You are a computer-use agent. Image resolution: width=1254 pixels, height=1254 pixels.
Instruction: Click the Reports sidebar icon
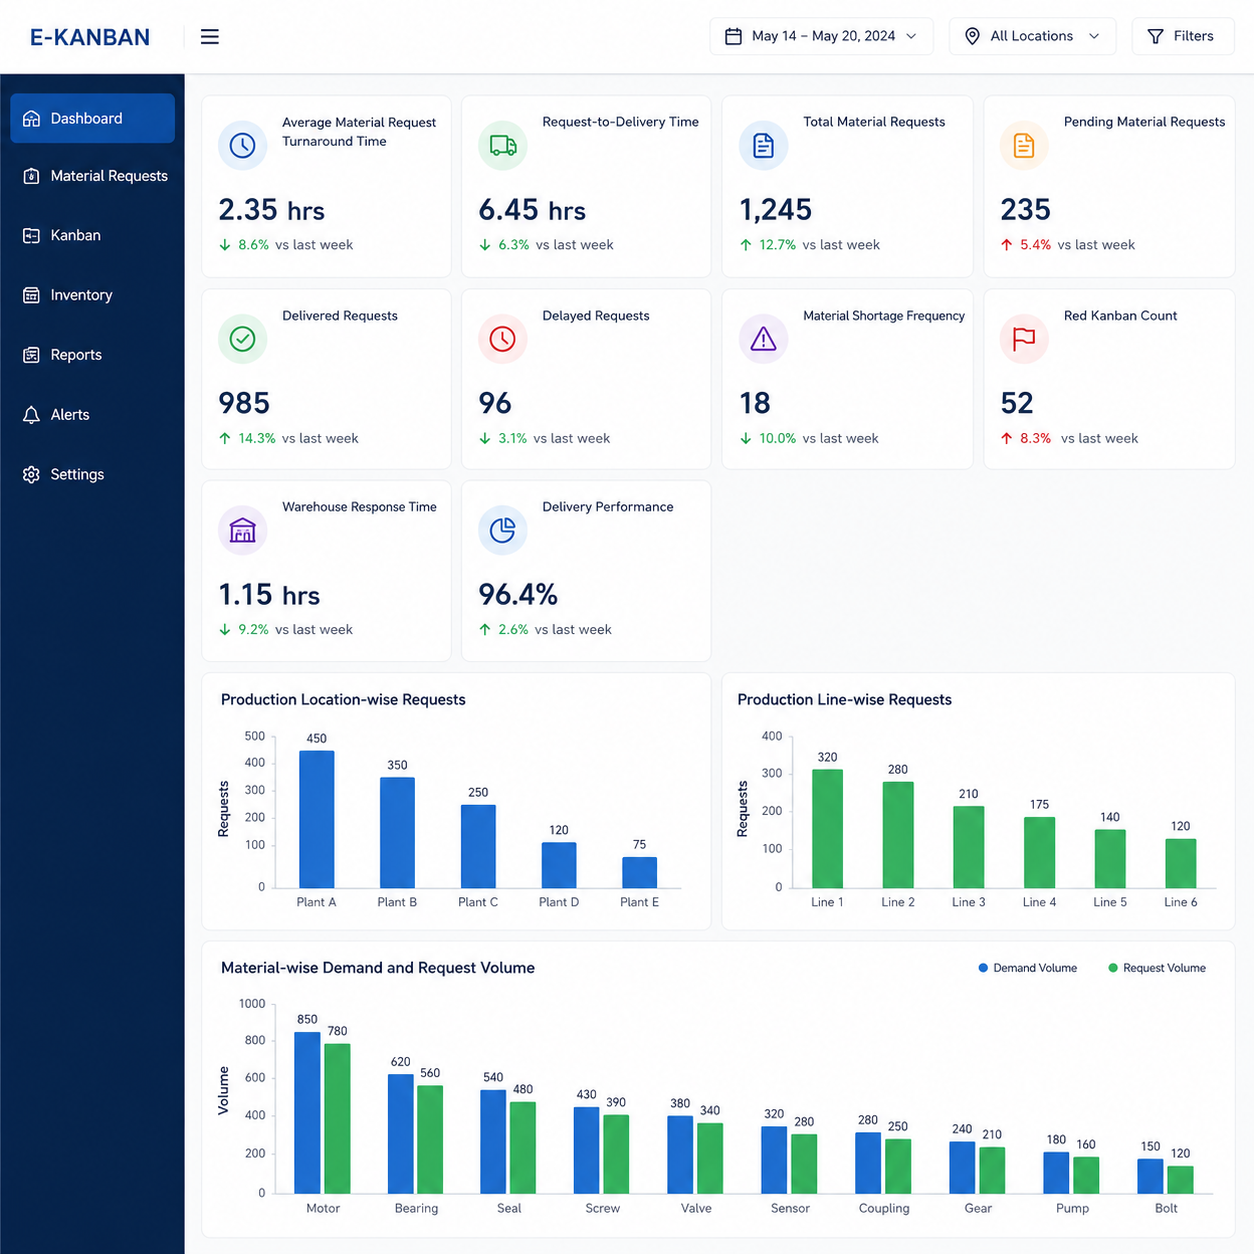(x=32, y=355)
